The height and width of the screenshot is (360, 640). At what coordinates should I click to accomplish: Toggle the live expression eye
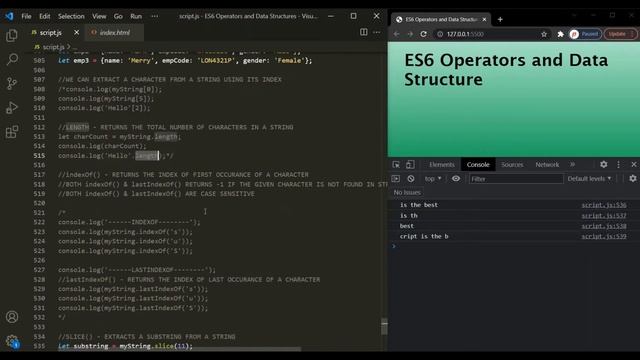tap(456, 179)
